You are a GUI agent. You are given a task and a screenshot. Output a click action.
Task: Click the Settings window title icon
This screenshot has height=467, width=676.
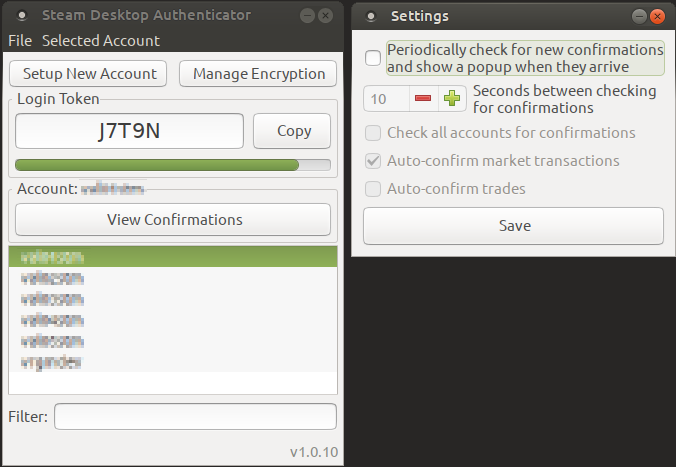point(371,17)
